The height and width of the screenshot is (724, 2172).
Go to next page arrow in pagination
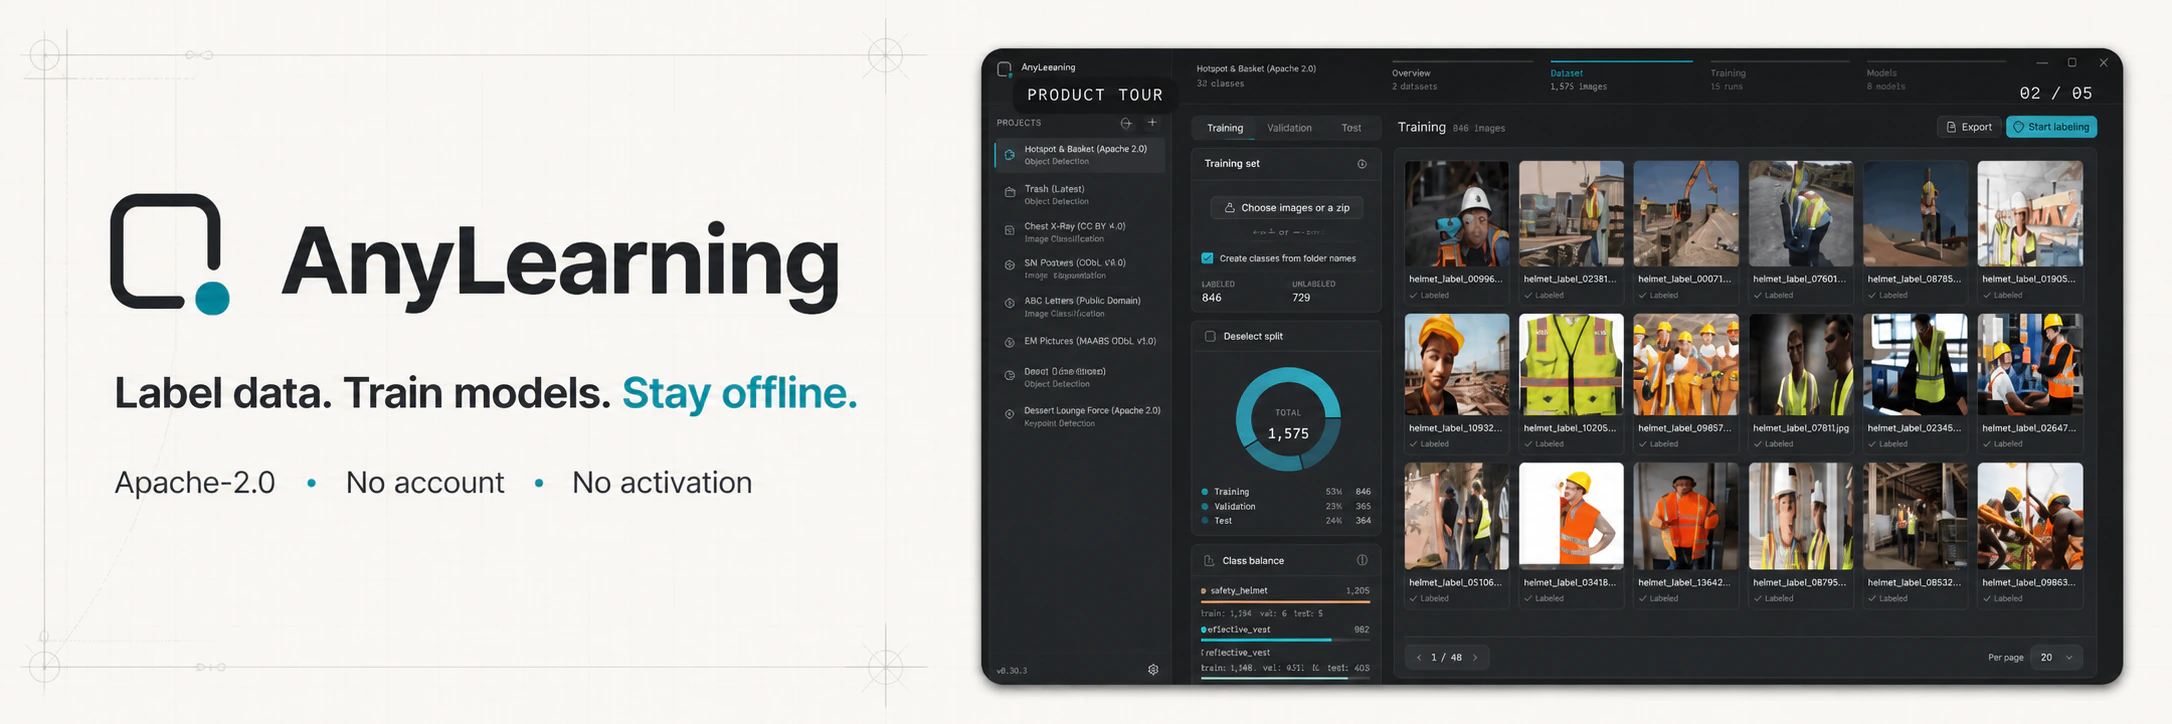click(x=1475, y=657)
